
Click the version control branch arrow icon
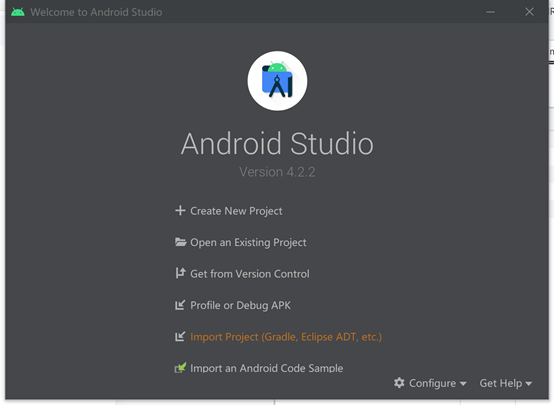click(x=180, y=273)
